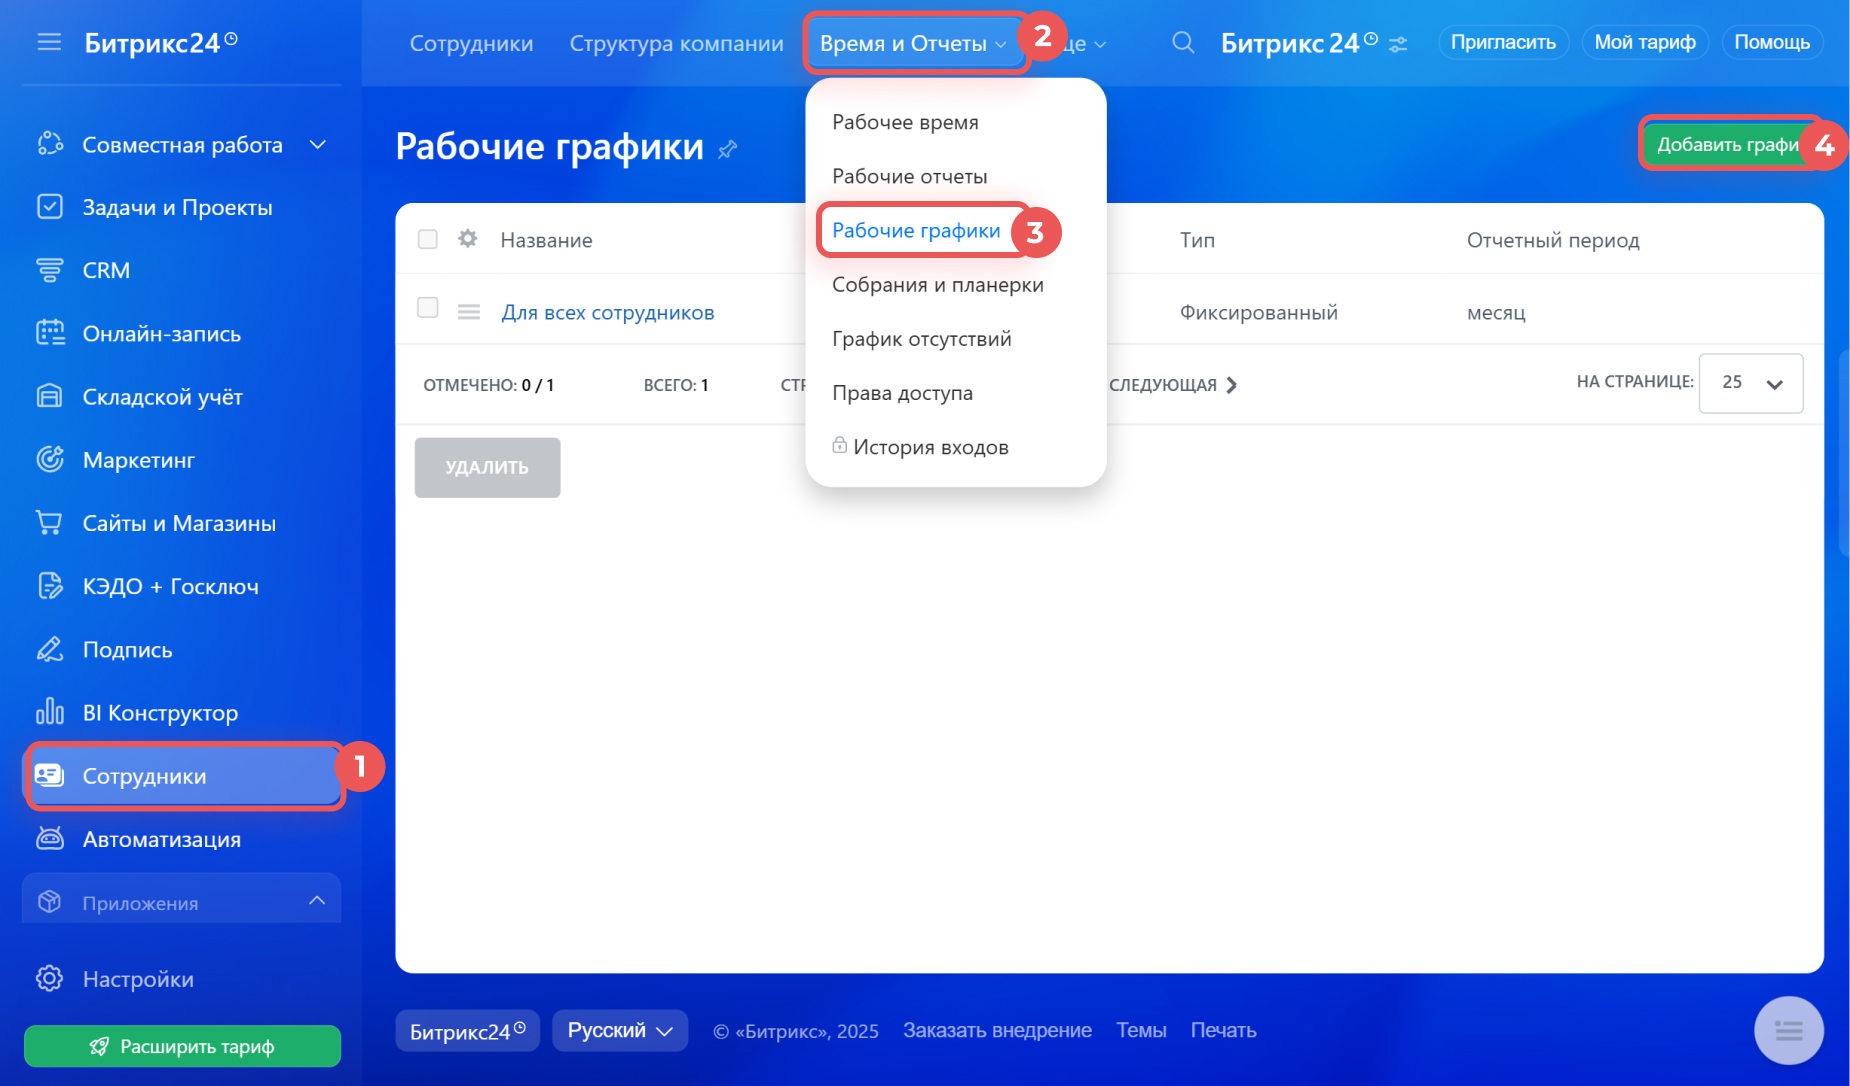Click the Помощь button
Image resolution: width=1850 pixels, height=1086 pixels.
(1772, 42)
